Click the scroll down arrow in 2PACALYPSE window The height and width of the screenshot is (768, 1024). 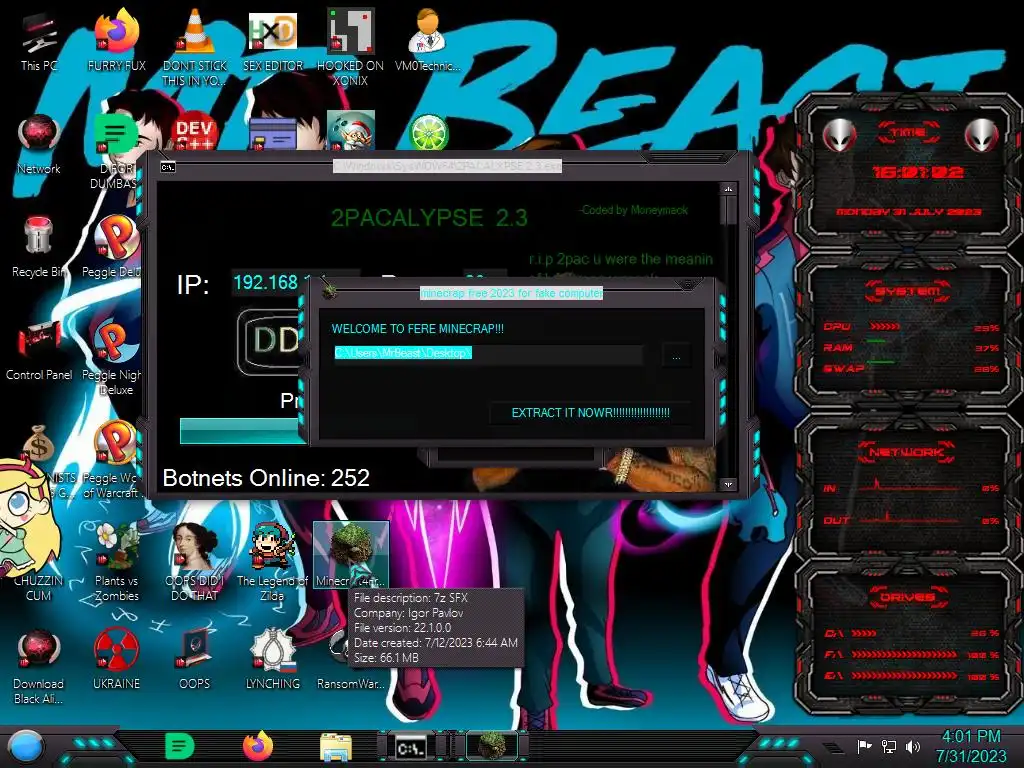(x=728, y=484)
